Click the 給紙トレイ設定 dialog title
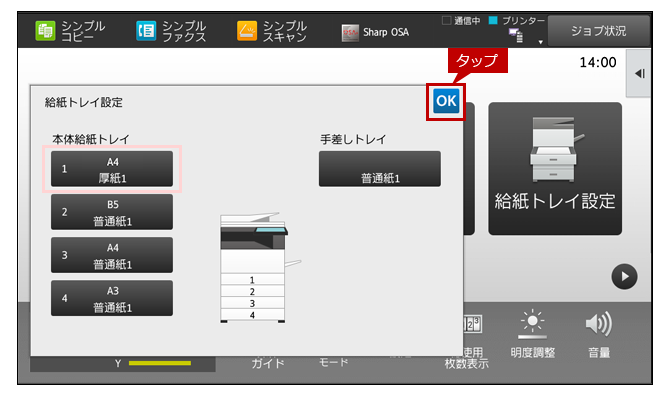 [84, 103]
